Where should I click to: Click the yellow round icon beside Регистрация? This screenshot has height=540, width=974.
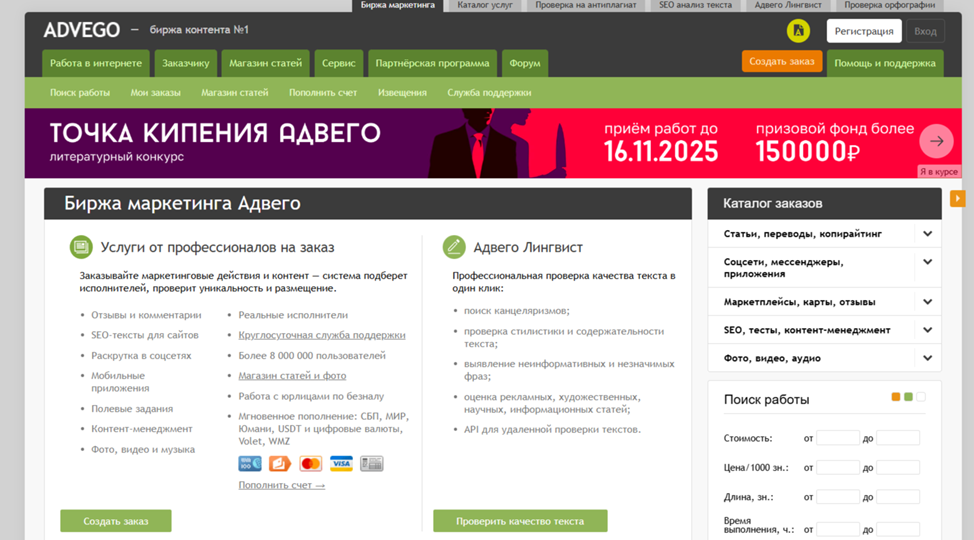[798, 31]
